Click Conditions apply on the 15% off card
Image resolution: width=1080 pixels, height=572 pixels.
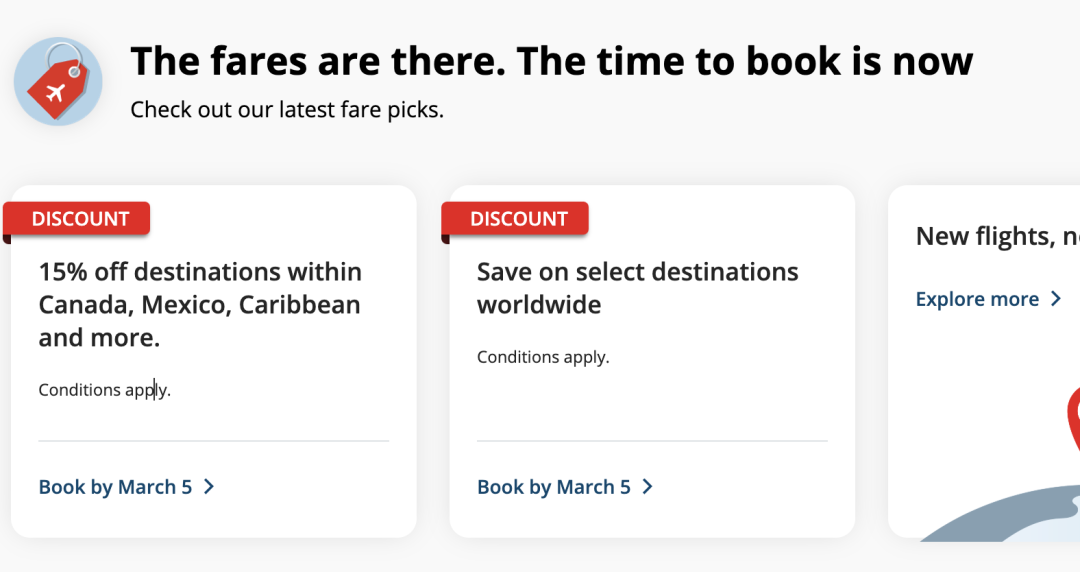pos(105,390)
